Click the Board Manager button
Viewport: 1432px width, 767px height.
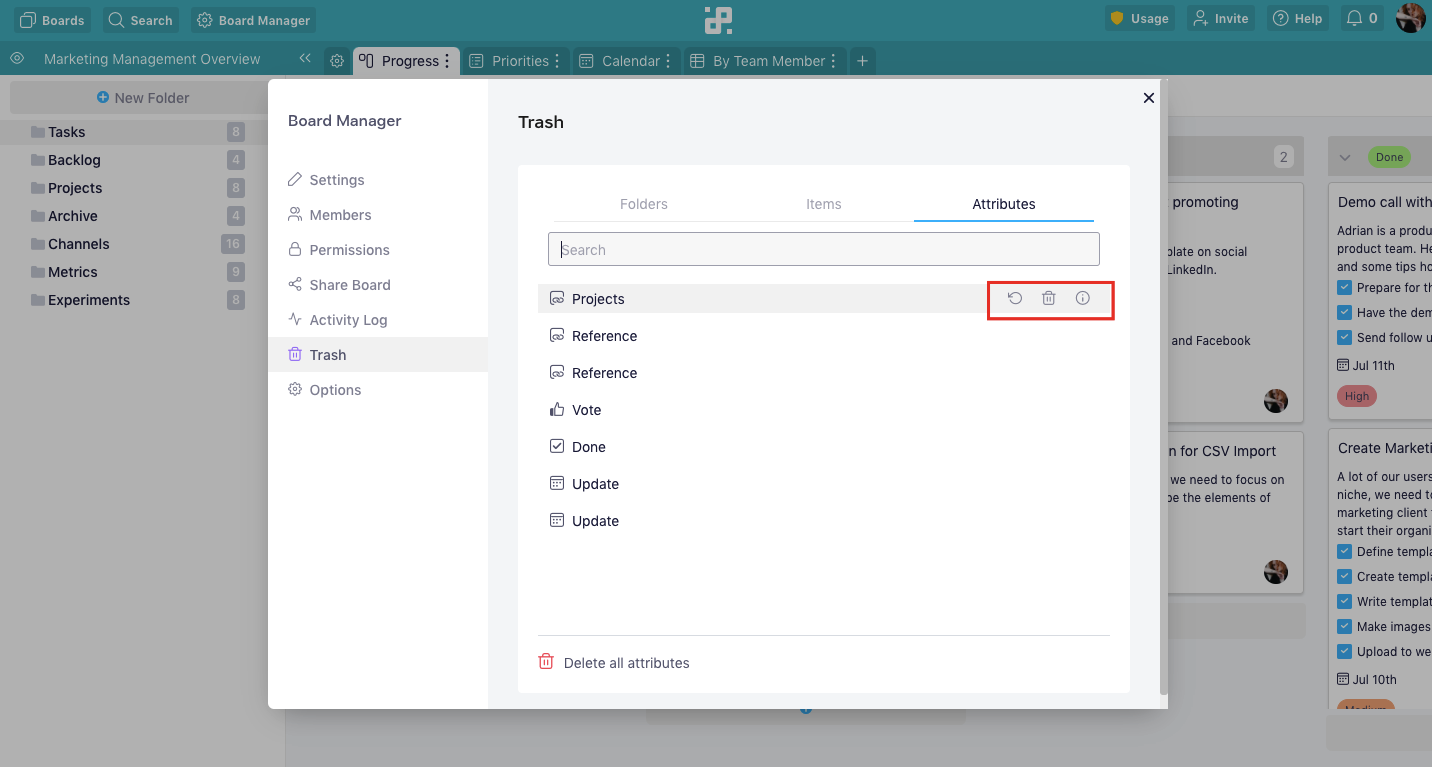coord(253,20)
